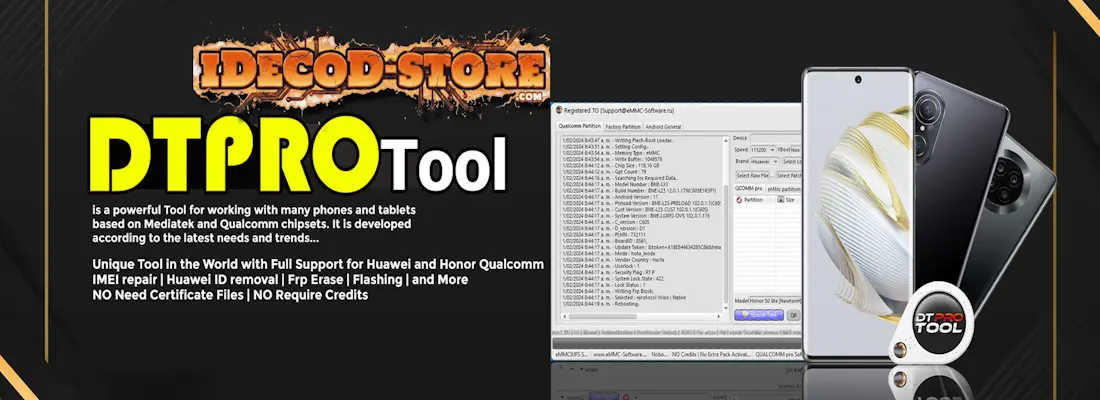Image resolution: width=1100 pixels, height=400 pixels.
Task: Switch to the Factory Partition tab
Action: click(624, 127)
